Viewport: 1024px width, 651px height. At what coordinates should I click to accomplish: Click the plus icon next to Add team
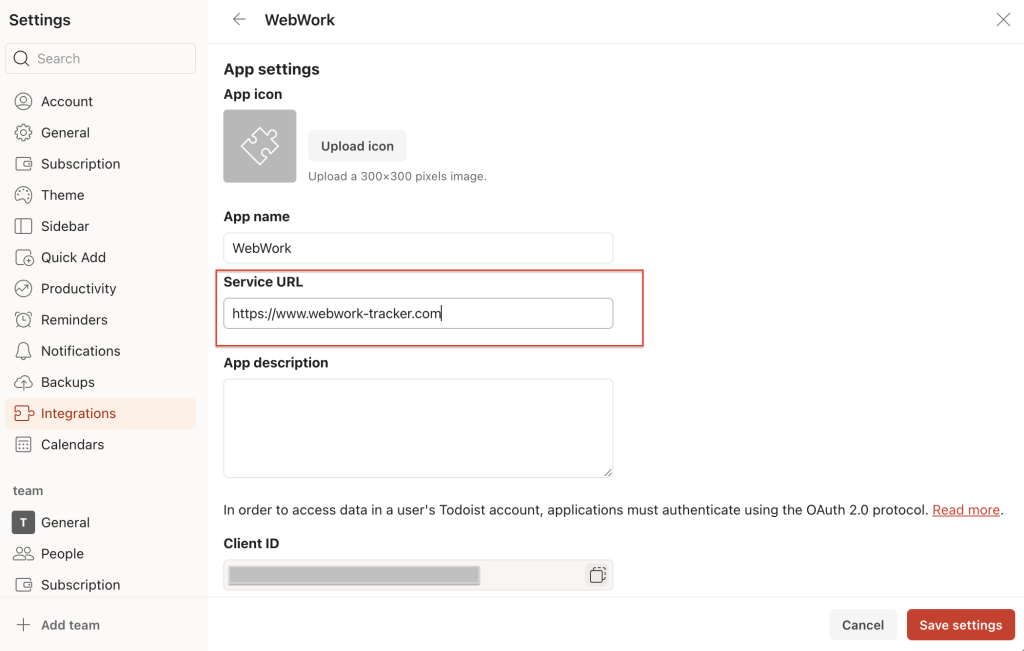tap(23, 625)
